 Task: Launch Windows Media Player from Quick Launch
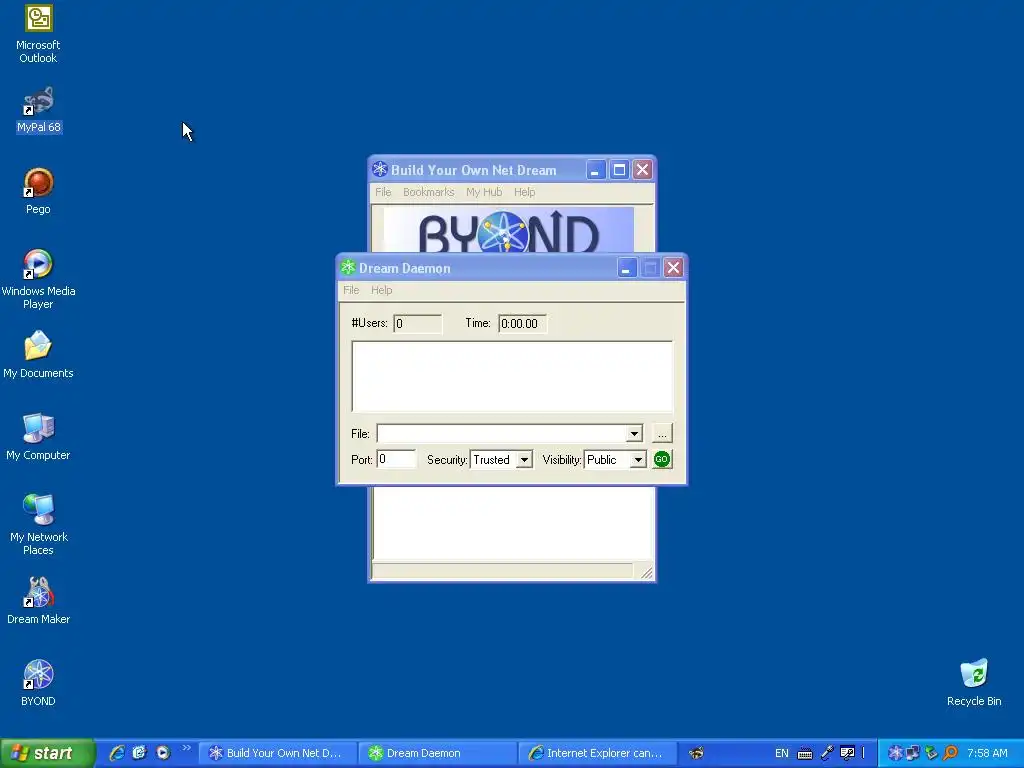[163, 753]
